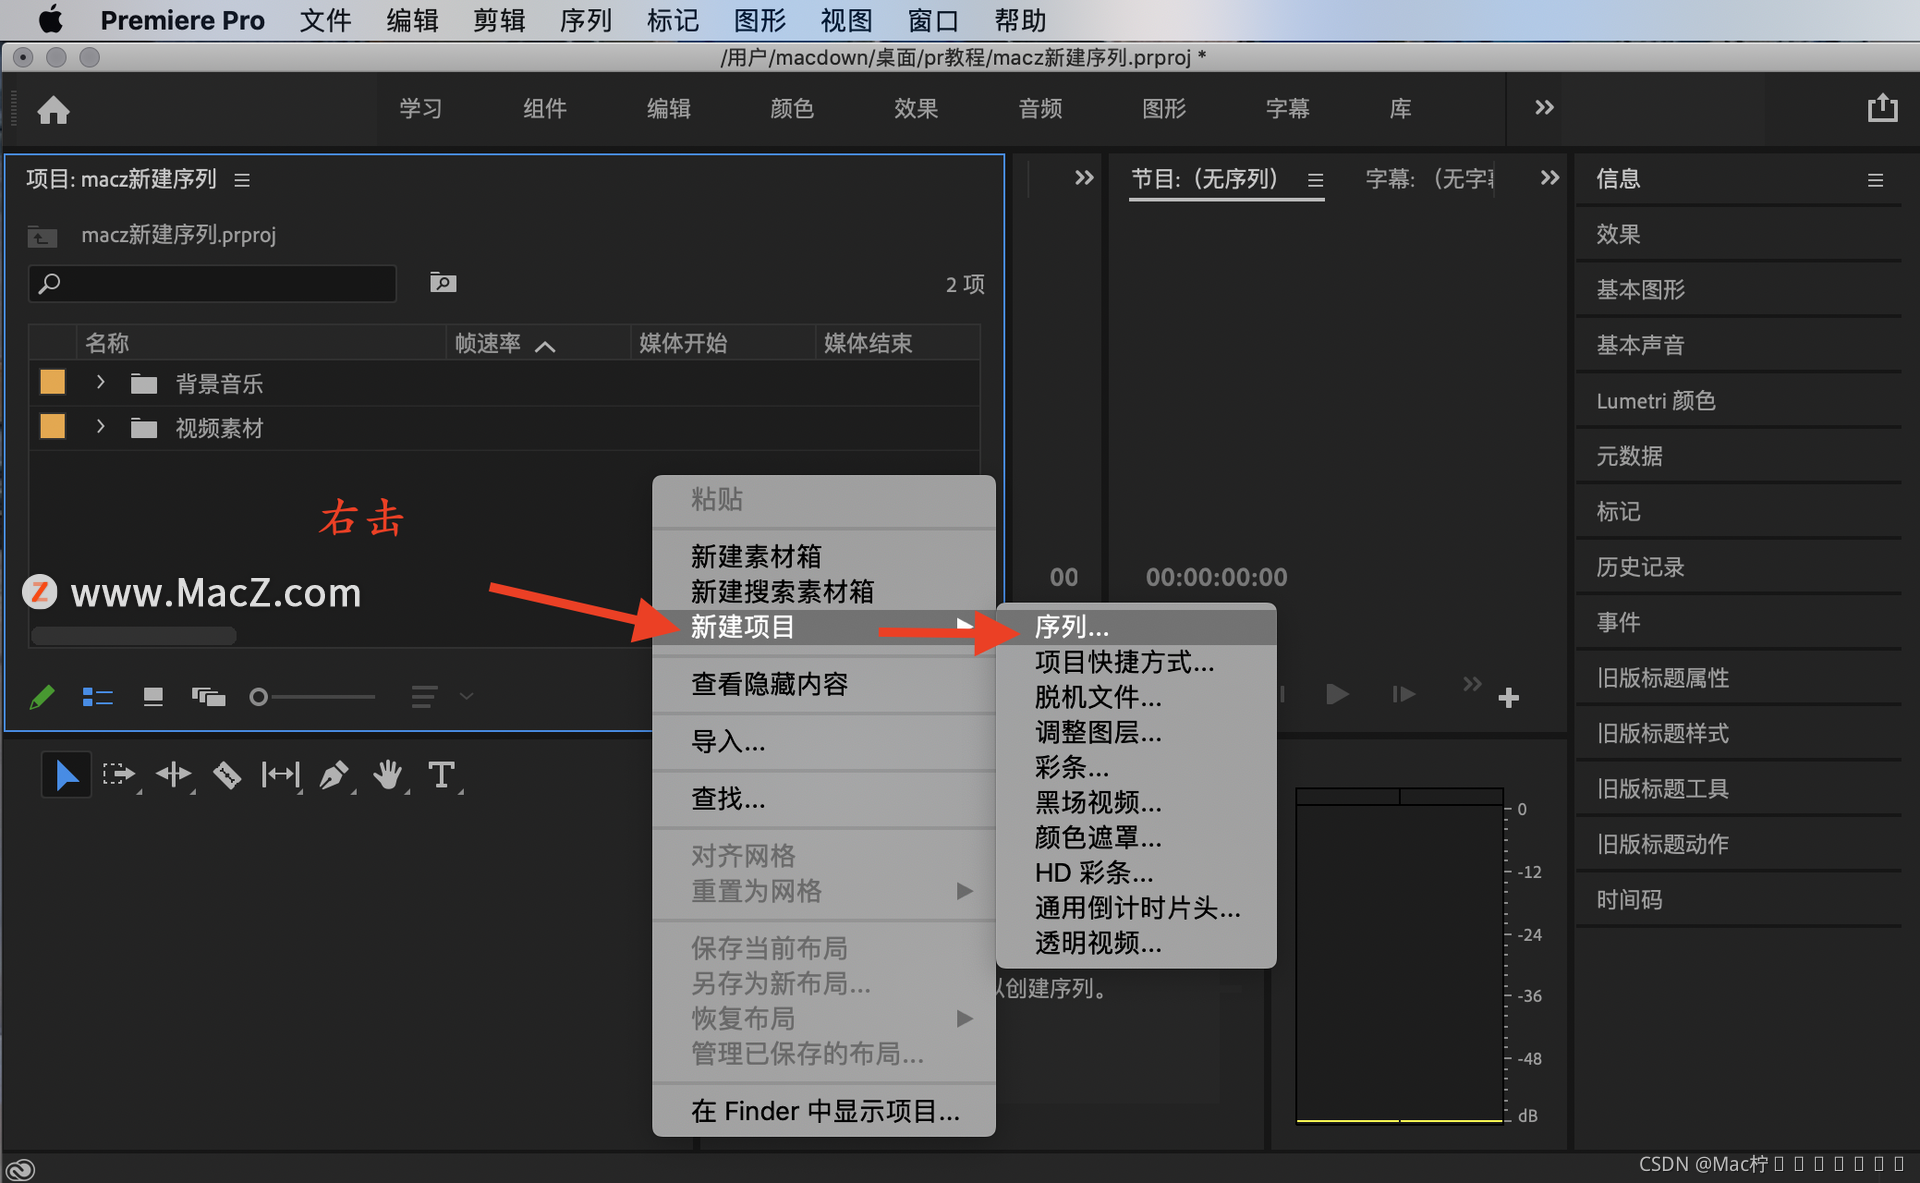Image resolution: width=1920 pixels, height=1183 pixels.
Task: Click 在 Finder 中显示项目... menu entry
Action: (x=824, y=1111)
